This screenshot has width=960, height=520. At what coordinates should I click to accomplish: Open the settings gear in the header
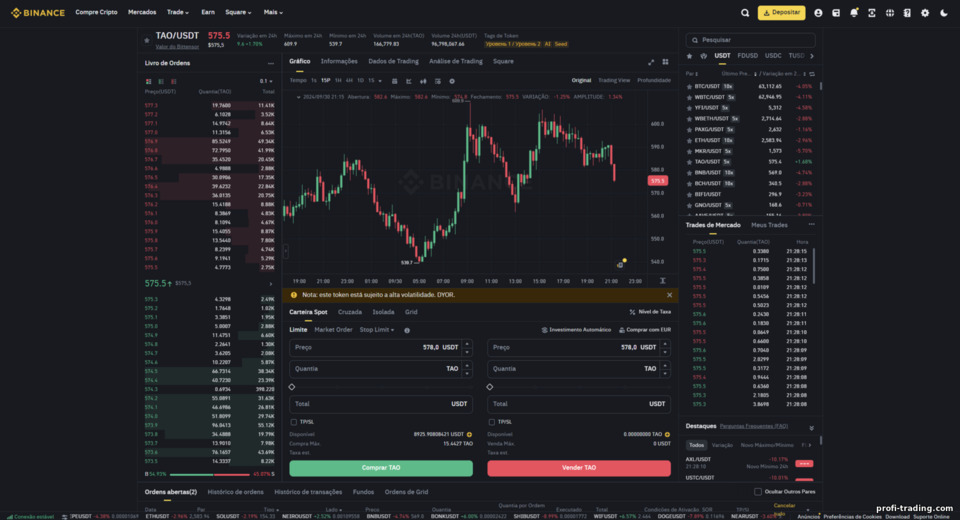coord(925,13)
